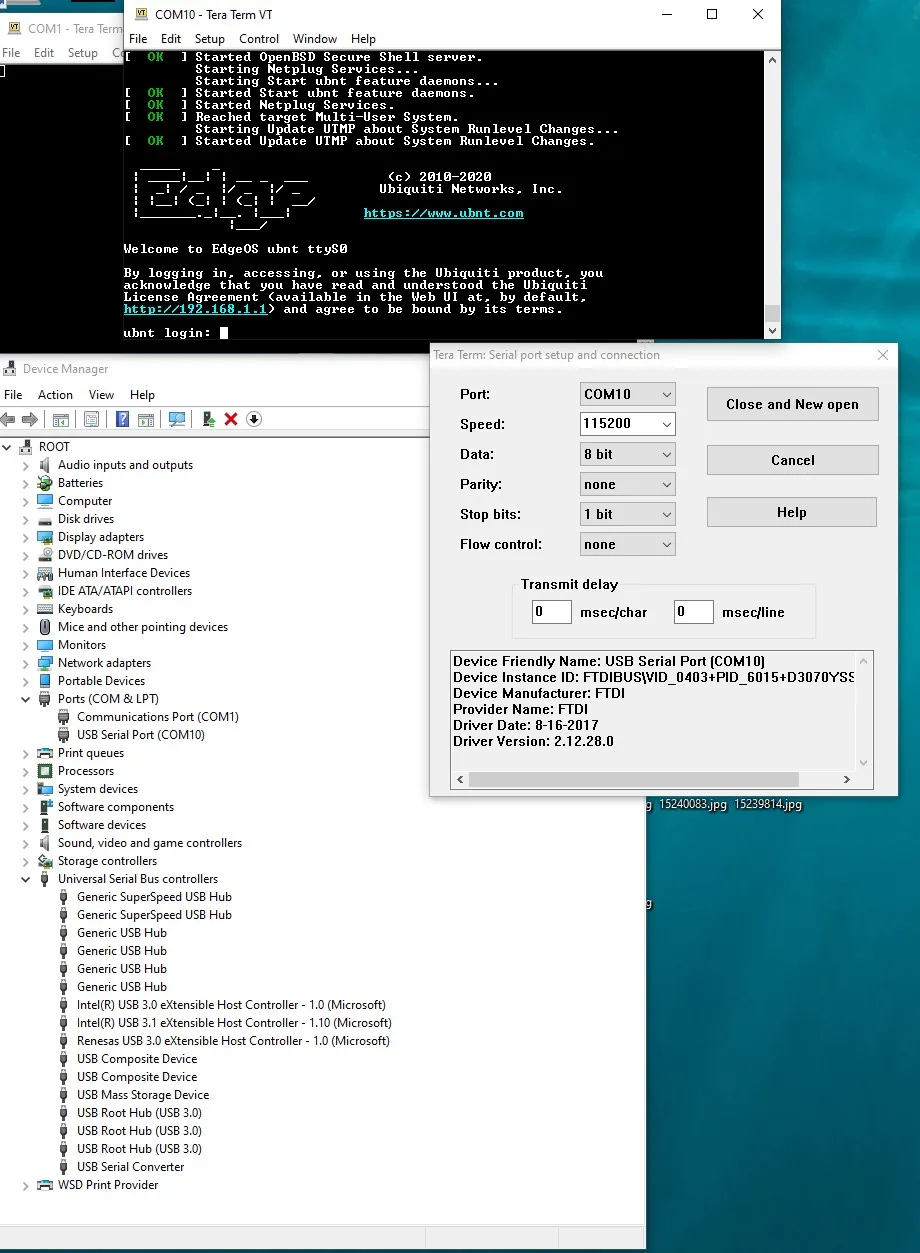The image size is (920, 1253).
Task: Open the Port COM10 dropdown
Action: click(628, 394)
